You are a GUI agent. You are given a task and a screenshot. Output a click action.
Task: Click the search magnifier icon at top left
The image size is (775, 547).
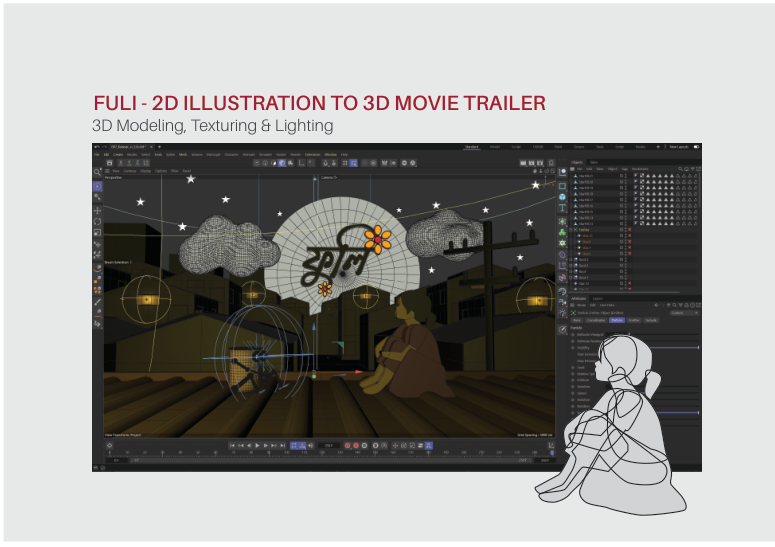(97, 172)
